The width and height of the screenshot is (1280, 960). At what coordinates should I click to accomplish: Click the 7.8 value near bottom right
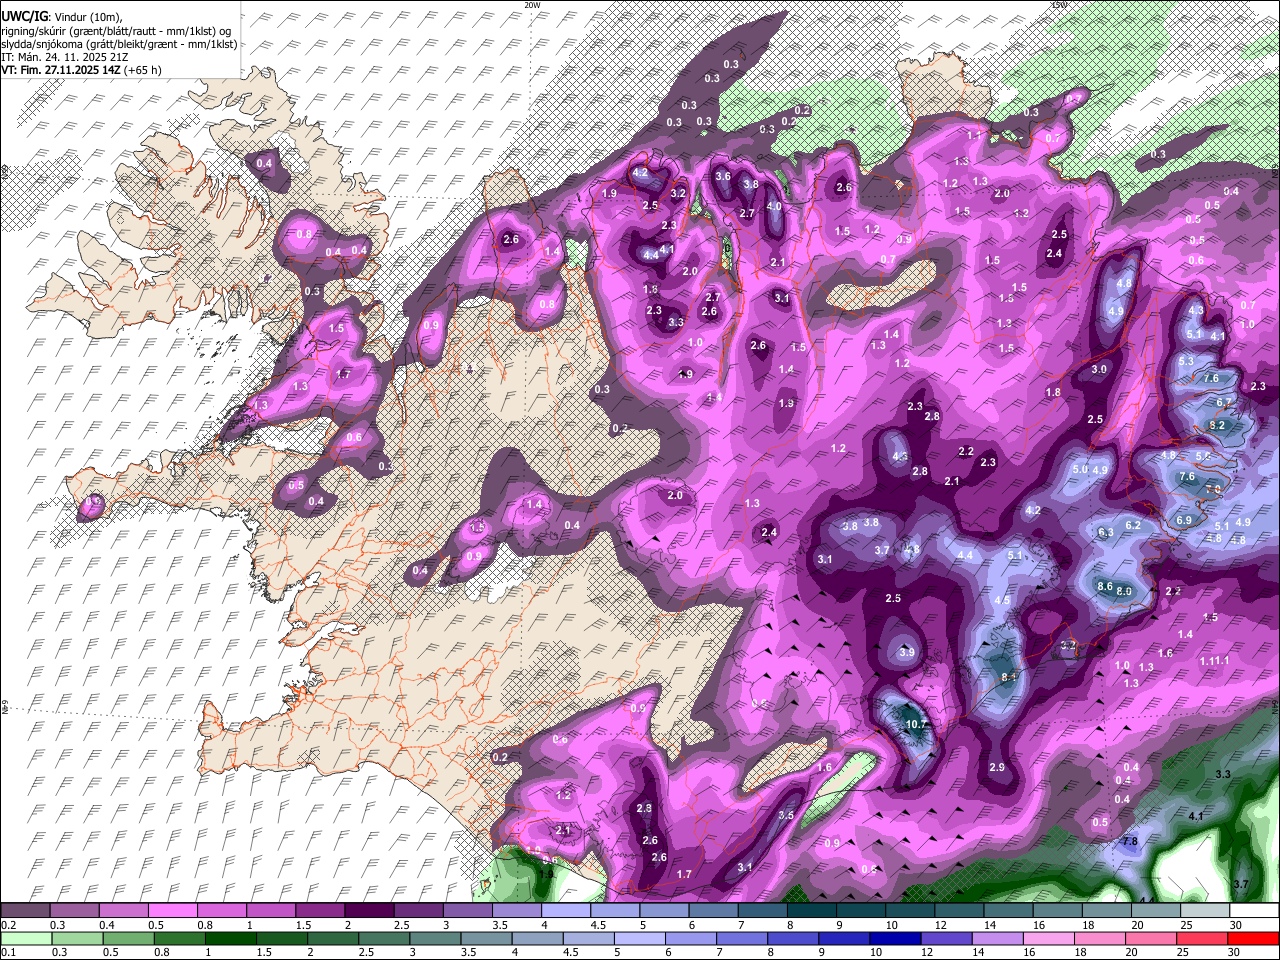(1130, 842)
